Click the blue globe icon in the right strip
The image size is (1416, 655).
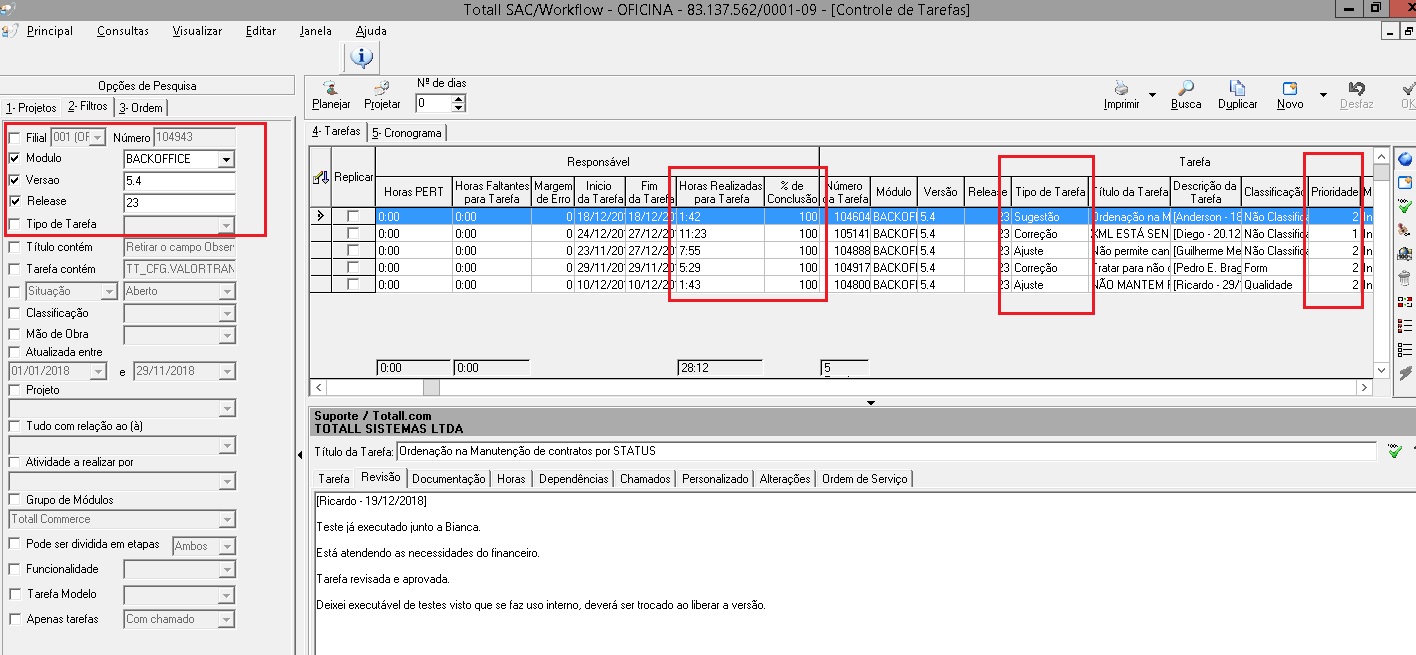(x=1405, y=160)
